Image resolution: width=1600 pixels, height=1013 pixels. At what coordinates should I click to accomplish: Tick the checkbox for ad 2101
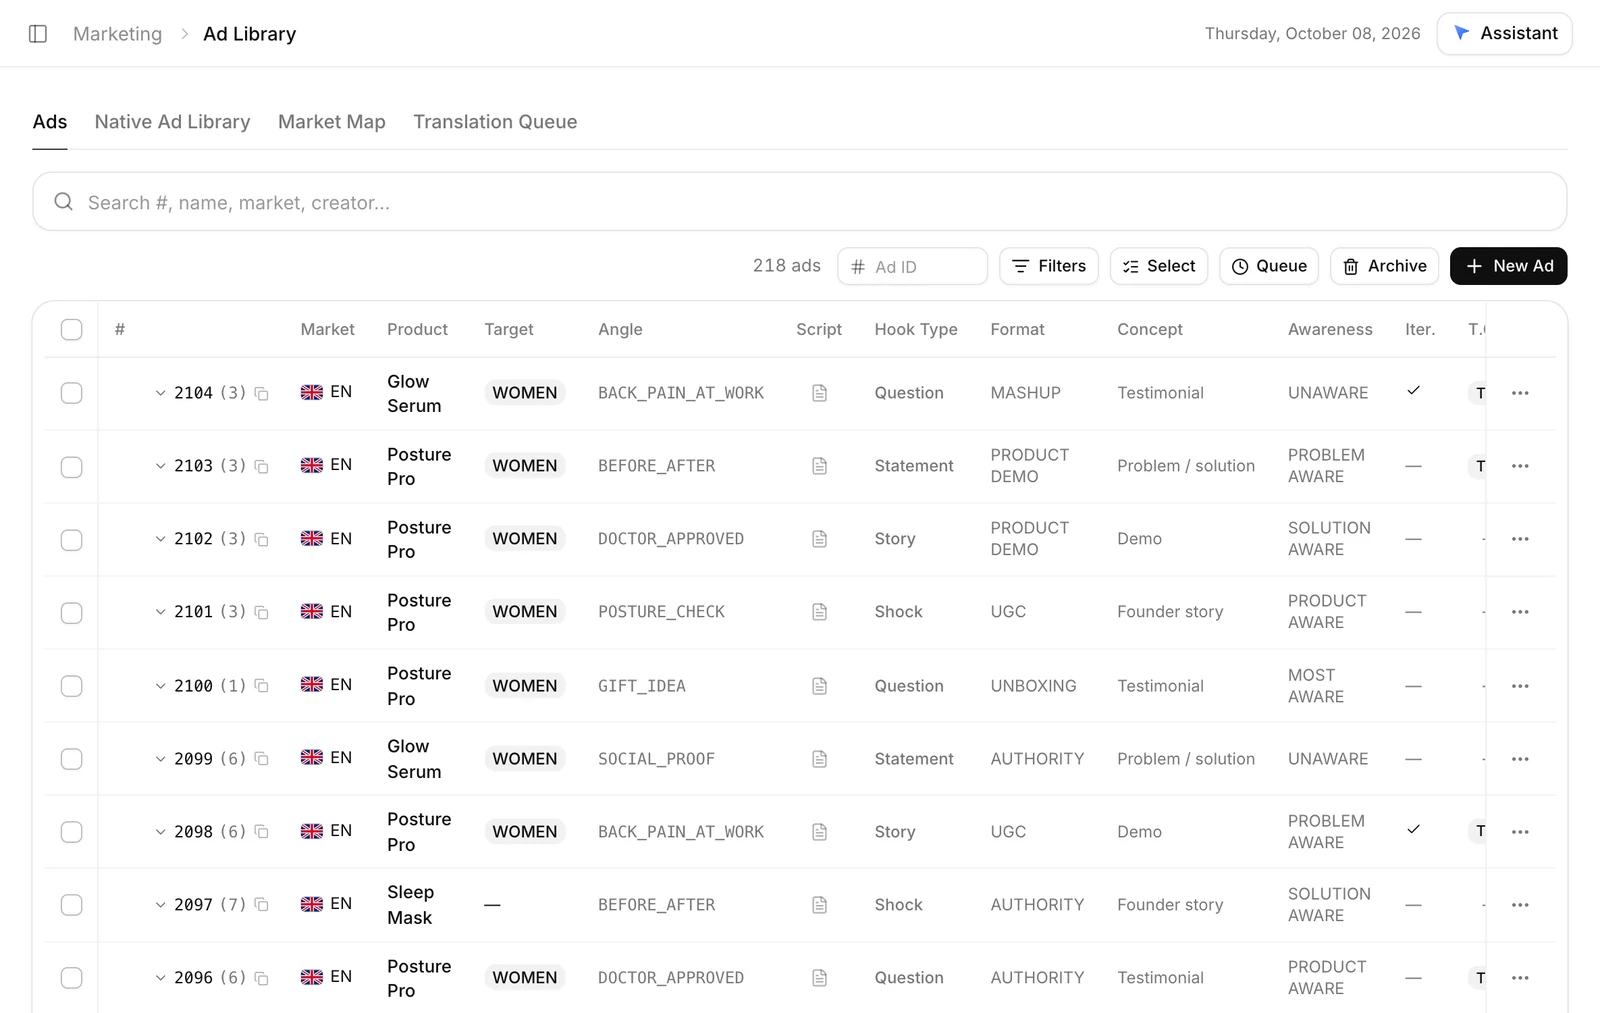71,612
